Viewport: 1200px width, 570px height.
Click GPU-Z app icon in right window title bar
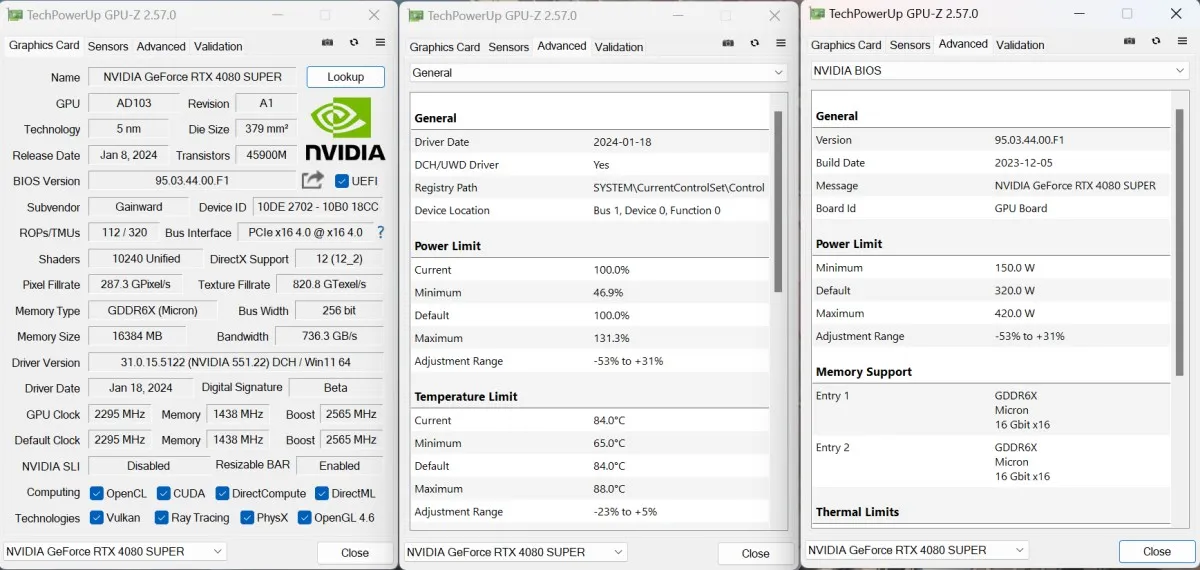click(817, 13)
